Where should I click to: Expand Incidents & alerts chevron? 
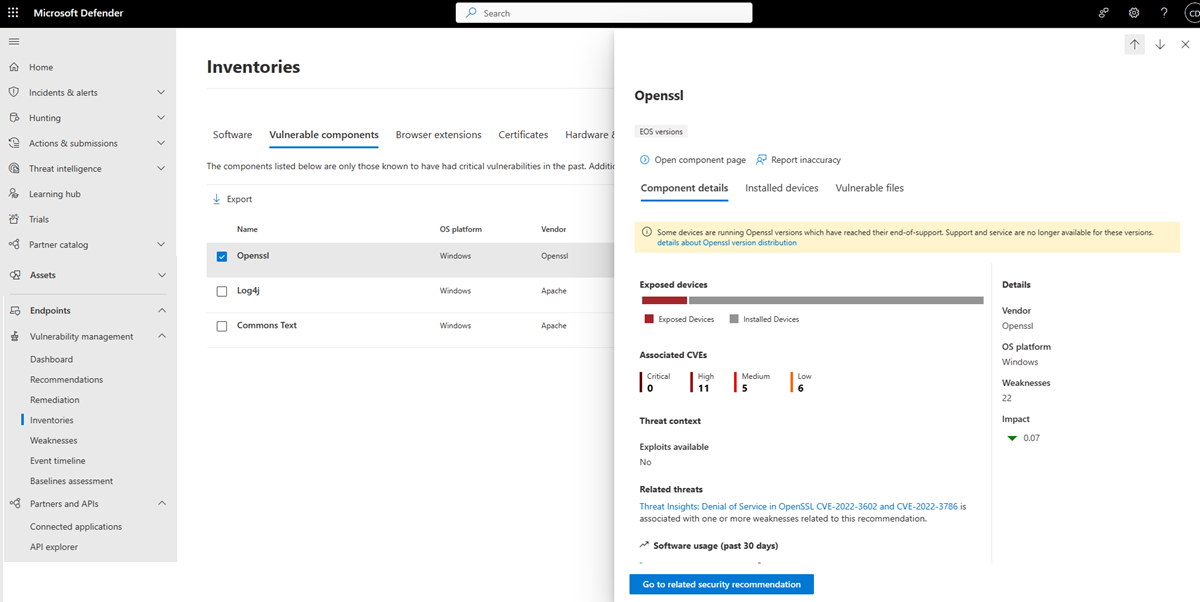162,92
